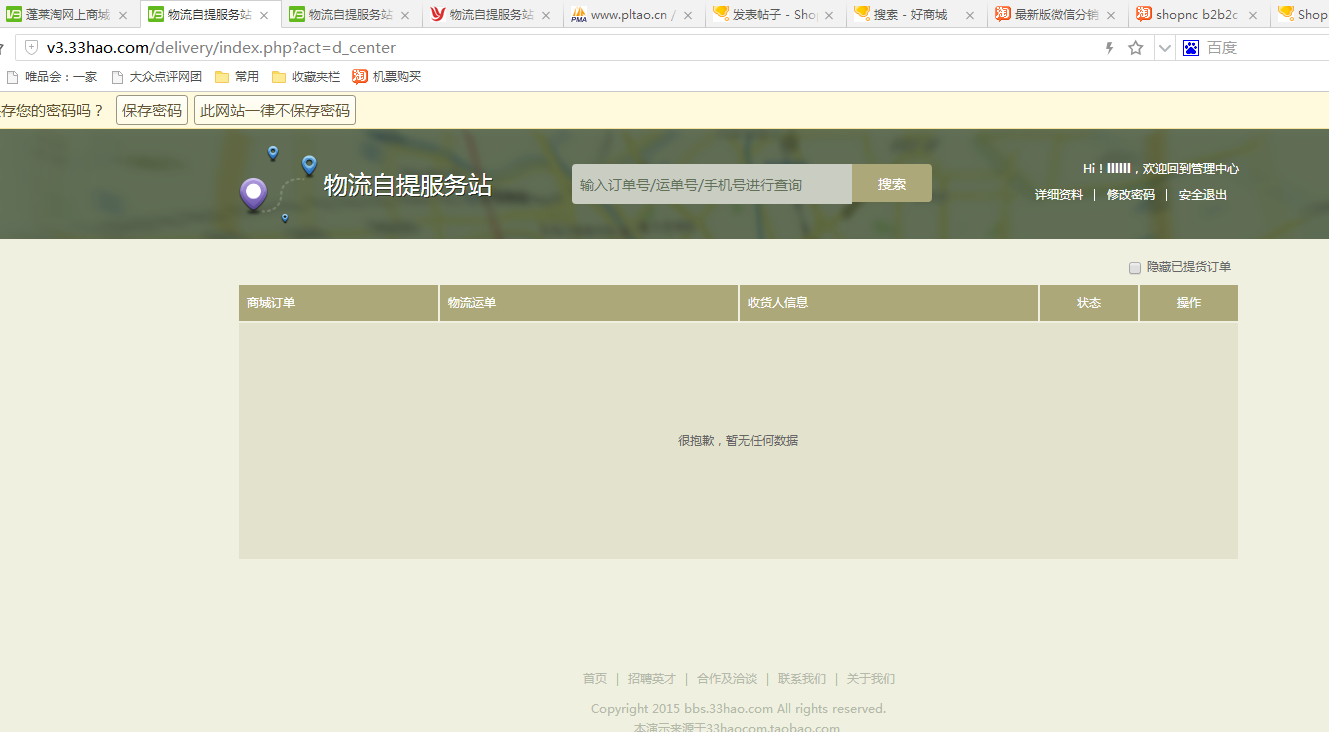
Task: Click the lightning speed-mode icon
Action: [1109, 48]
